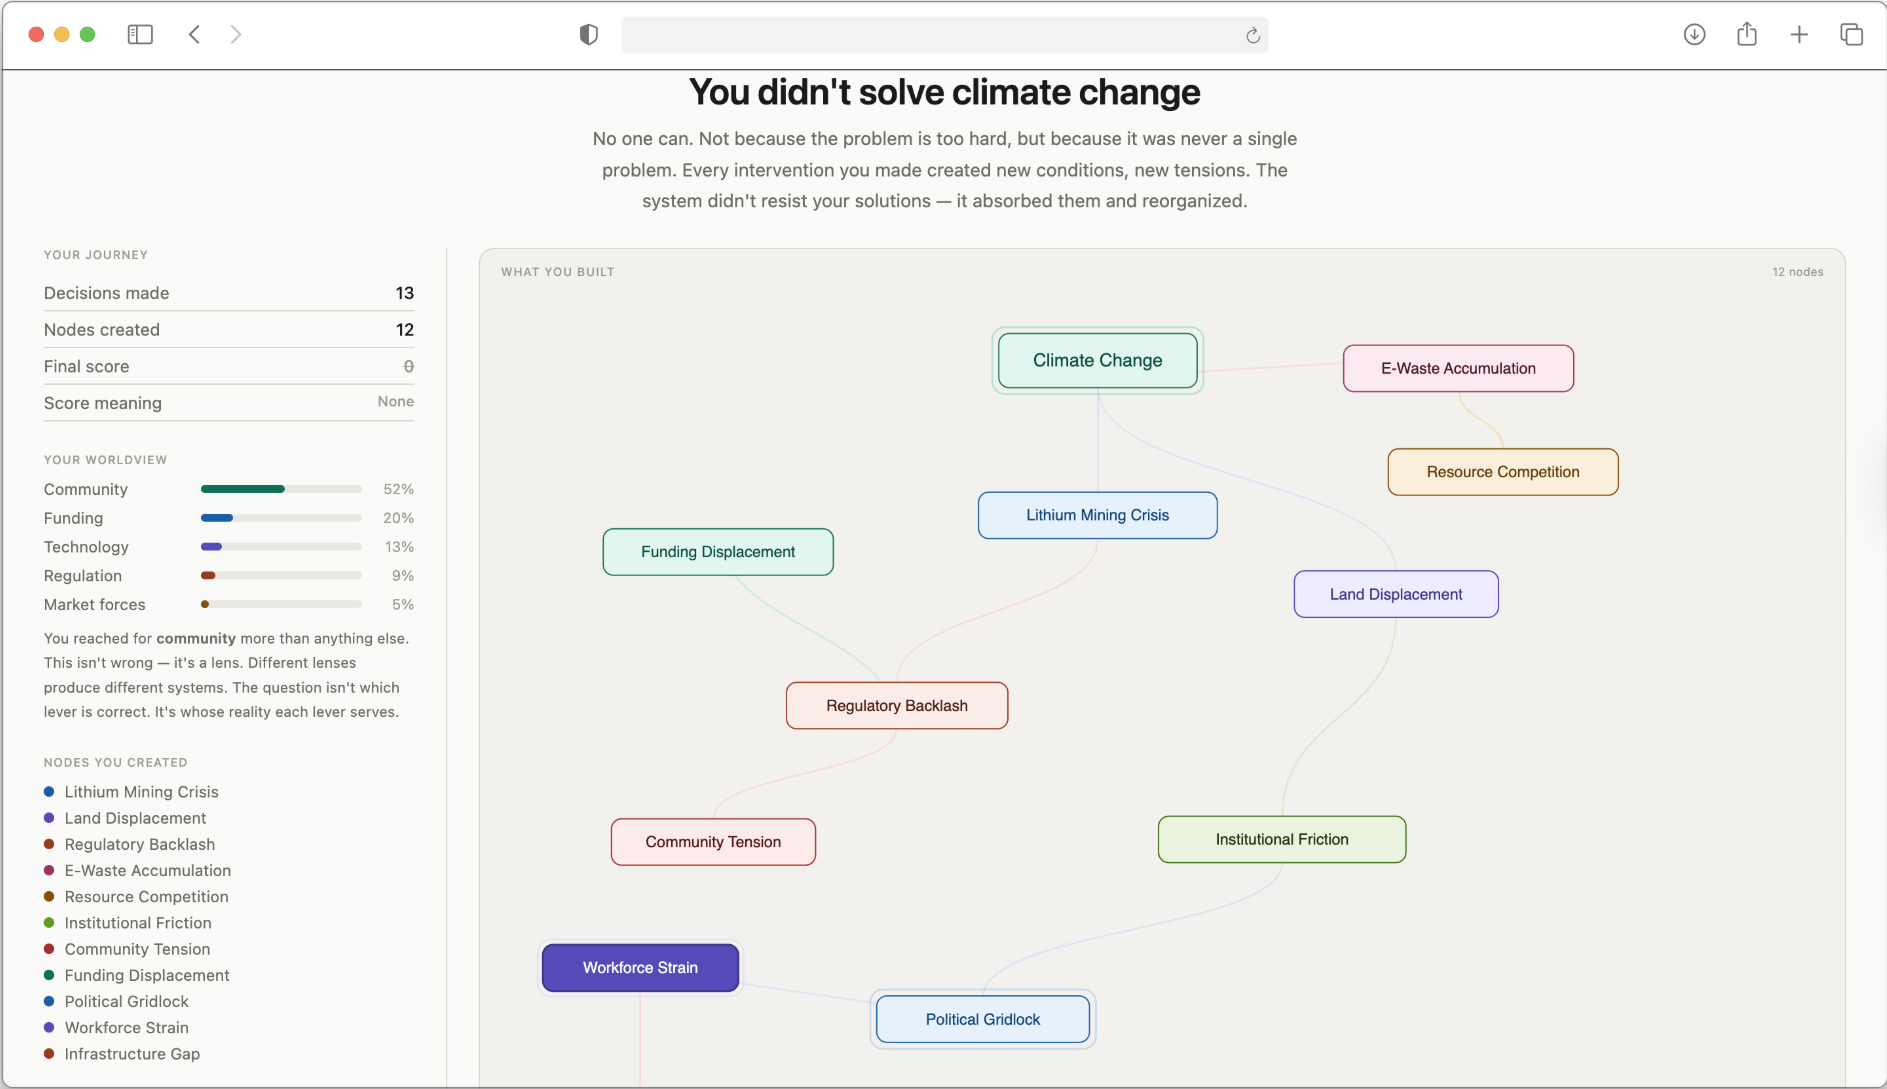Click the Regulation worldview progress bar
The width and height of the screenshot is (1887, 1089).
281,576
